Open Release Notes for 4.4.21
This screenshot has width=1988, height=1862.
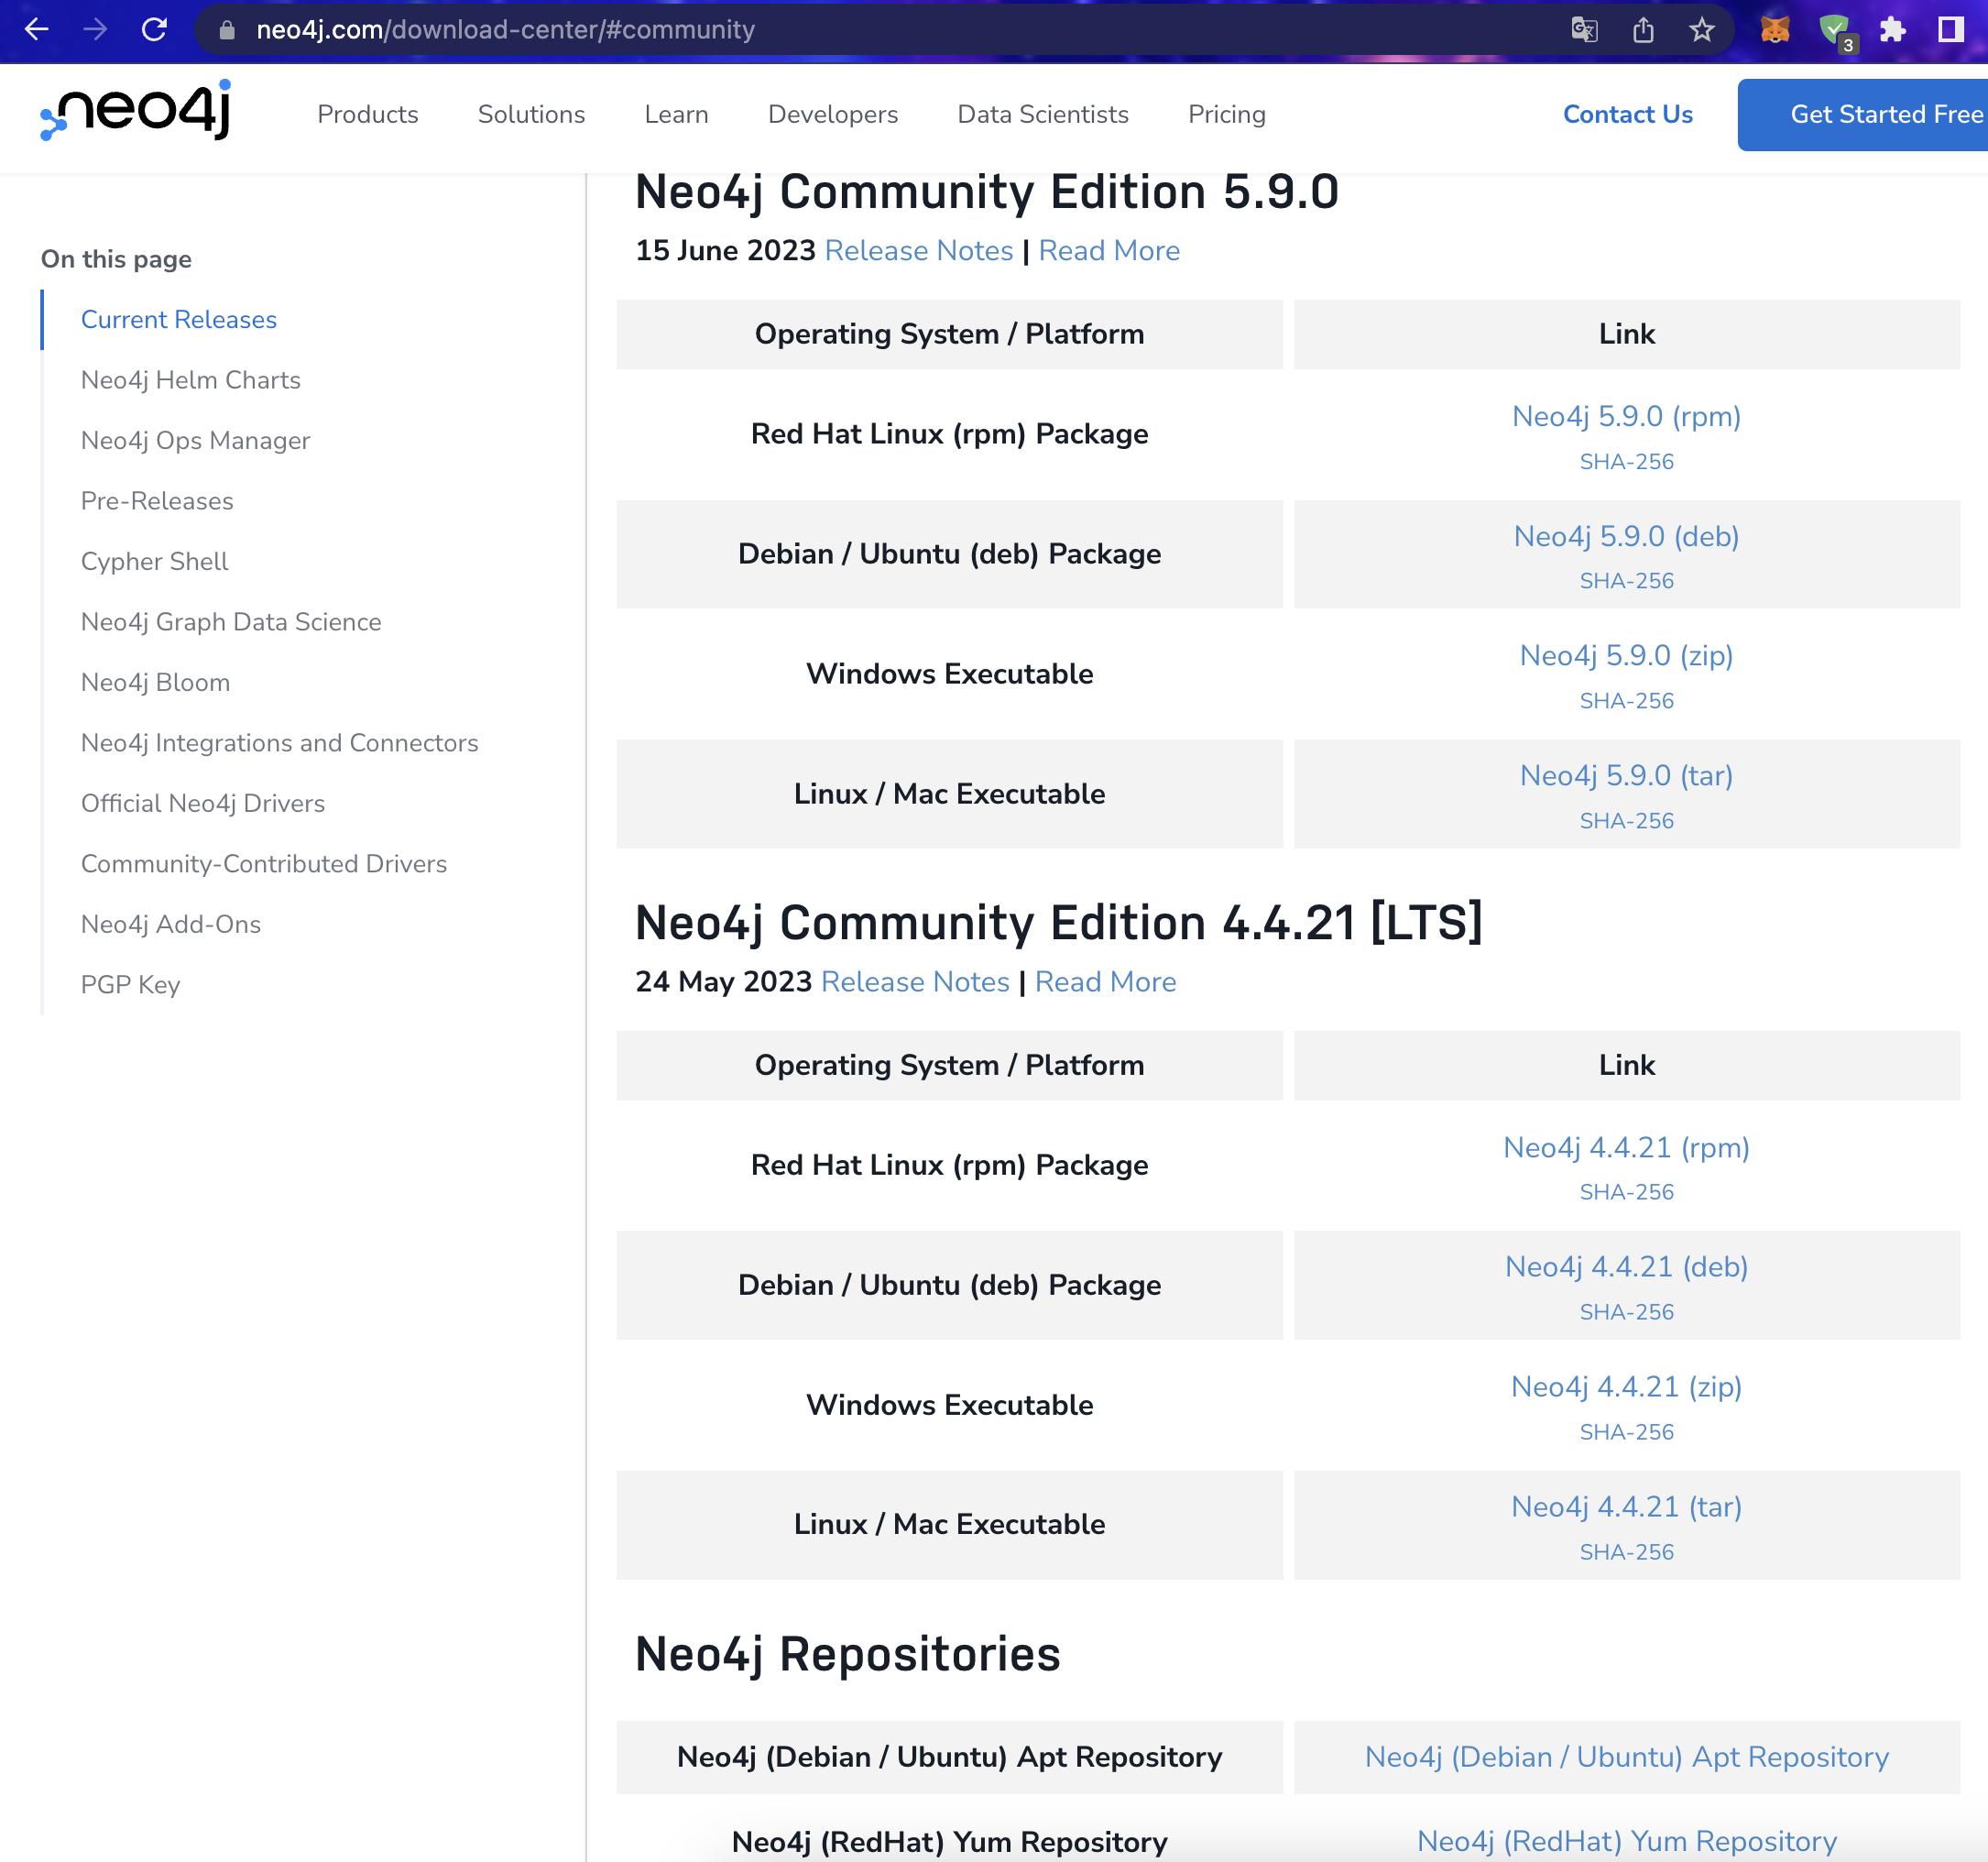pyautogui.click(x=915, y=982)
